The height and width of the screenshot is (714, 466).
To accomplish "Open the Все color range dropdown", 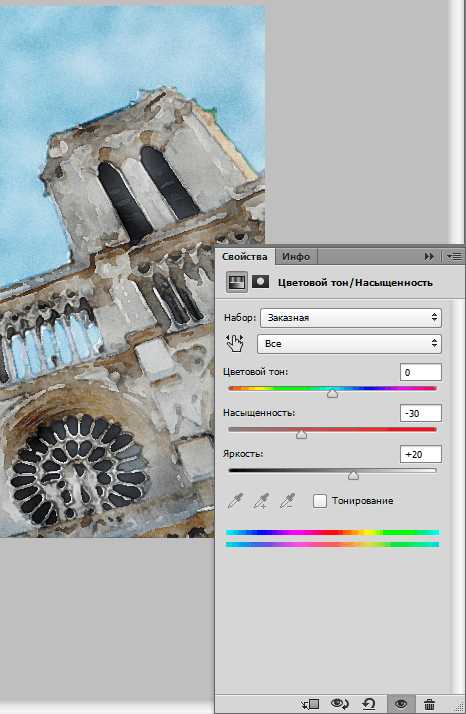I will click(x=349, y=343).
